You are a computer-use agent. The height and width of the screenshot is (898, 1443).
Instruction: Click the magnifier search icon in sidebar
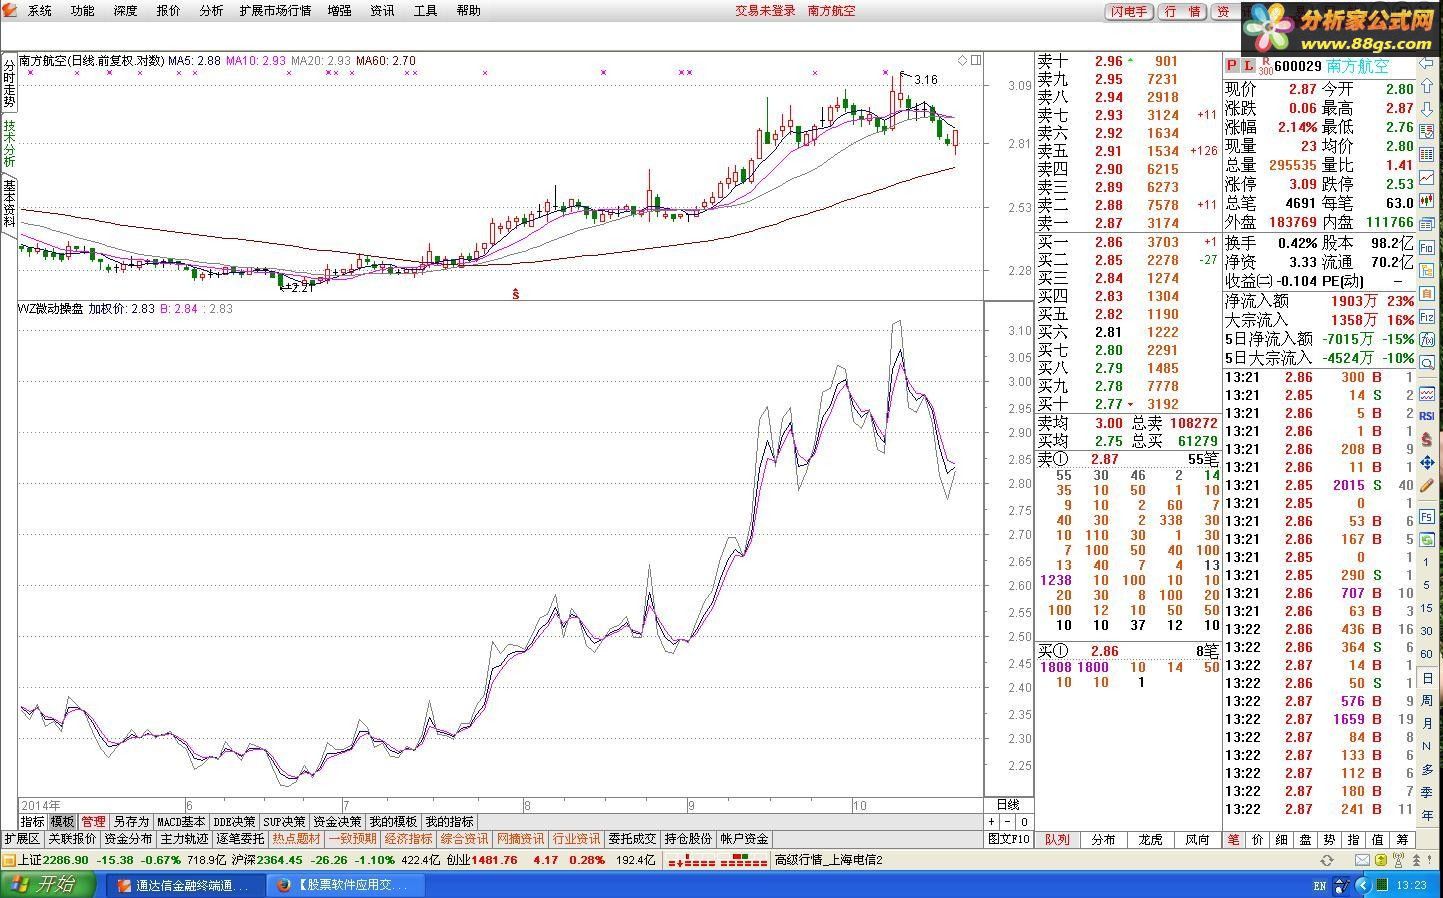click(1426, 362)
